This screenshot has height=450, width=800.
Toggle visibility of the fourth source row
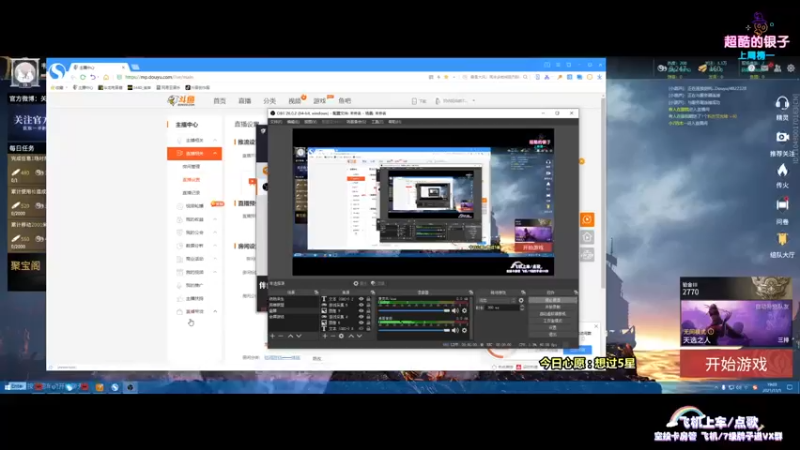pos(361,317)
